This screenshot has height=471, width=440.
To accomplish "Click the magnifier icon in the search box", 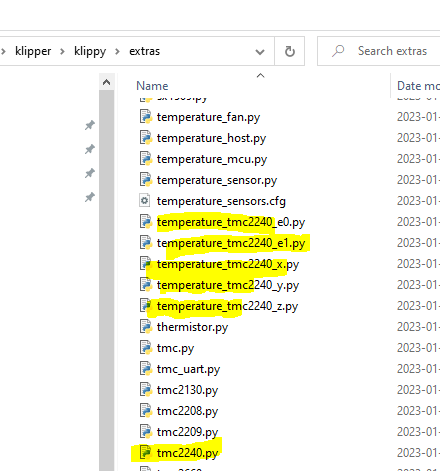I will tap(338, 51).
